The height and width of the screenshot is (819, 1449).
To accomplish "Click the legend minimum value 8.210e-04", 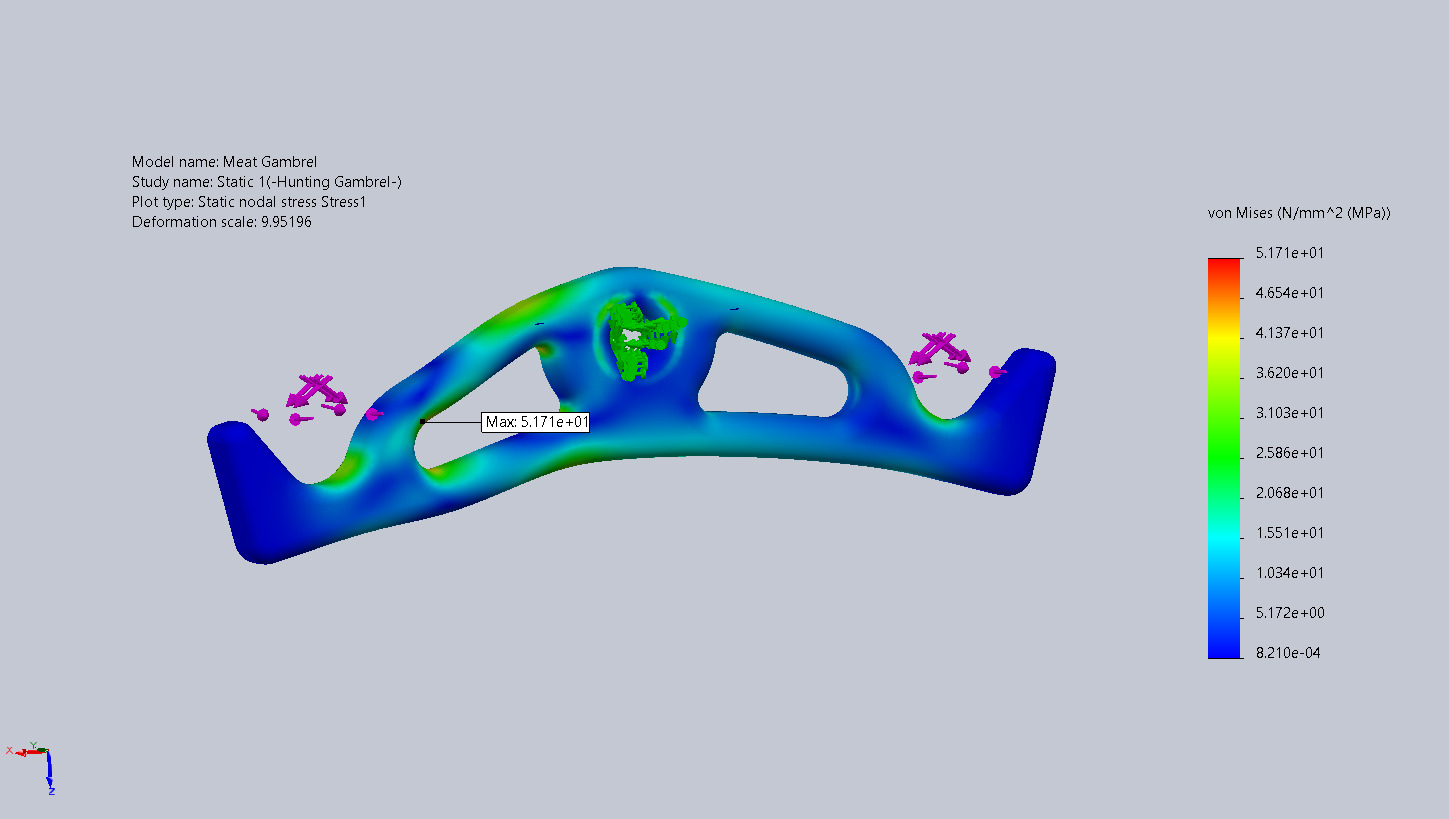I will pyautogui.click(x=1290, y=653).
